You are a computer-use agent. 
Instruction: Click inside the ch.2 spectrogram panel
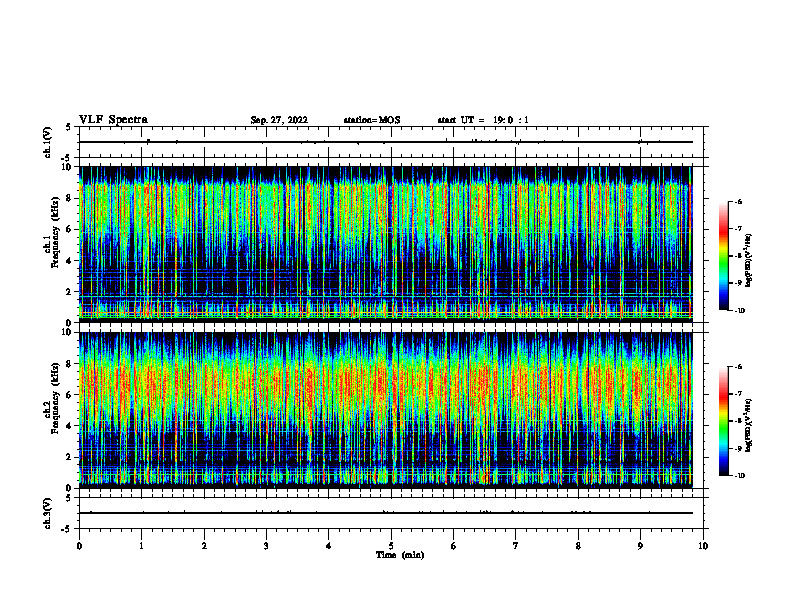(386, 410)
